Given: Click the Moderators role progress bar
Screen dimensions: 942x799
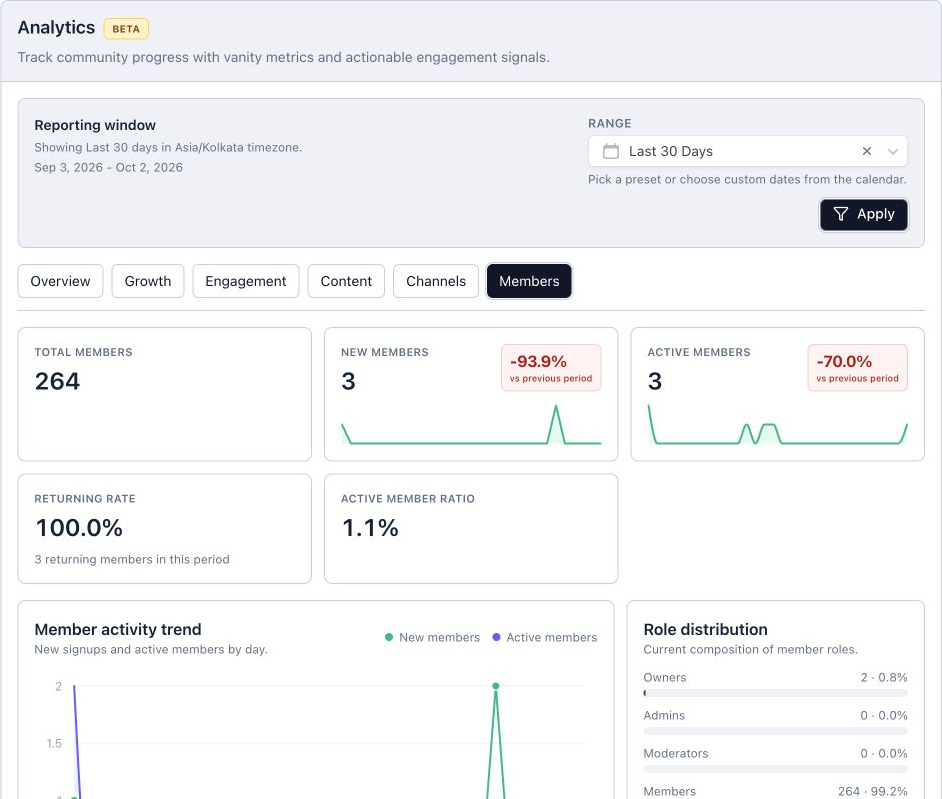Looking at the screenshot, I should pyautogui.click(x=775, y=769).
